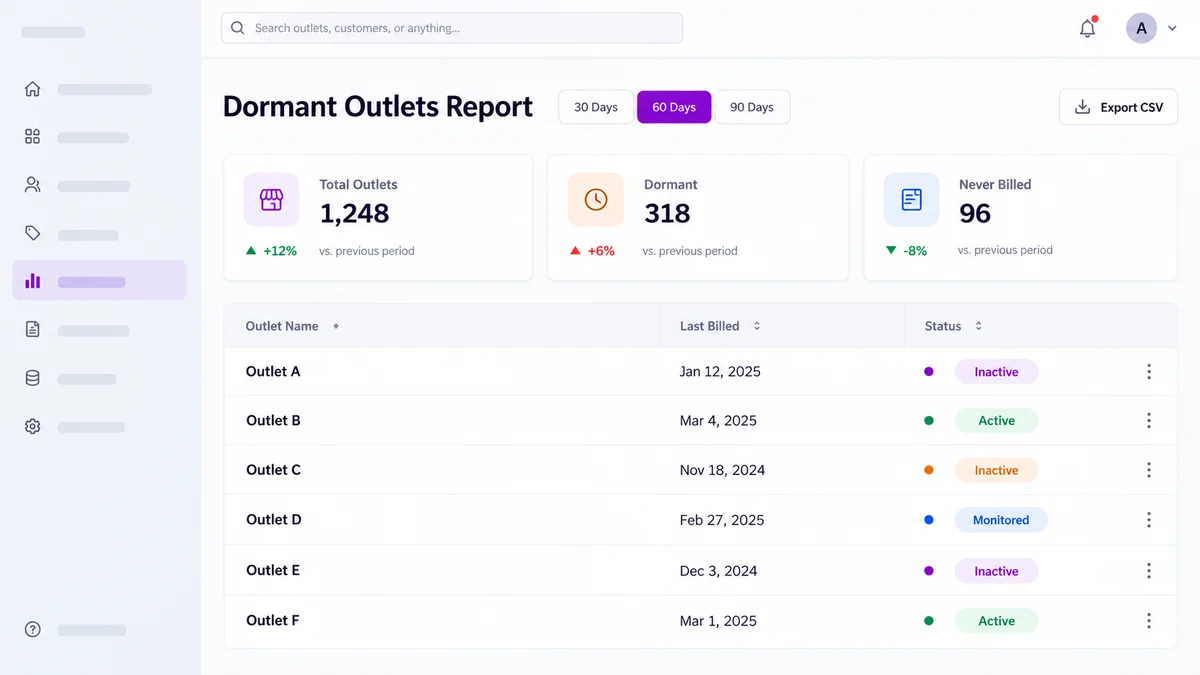
Task: Click the date Mar 4, 2025
Action: pos(718,421)
